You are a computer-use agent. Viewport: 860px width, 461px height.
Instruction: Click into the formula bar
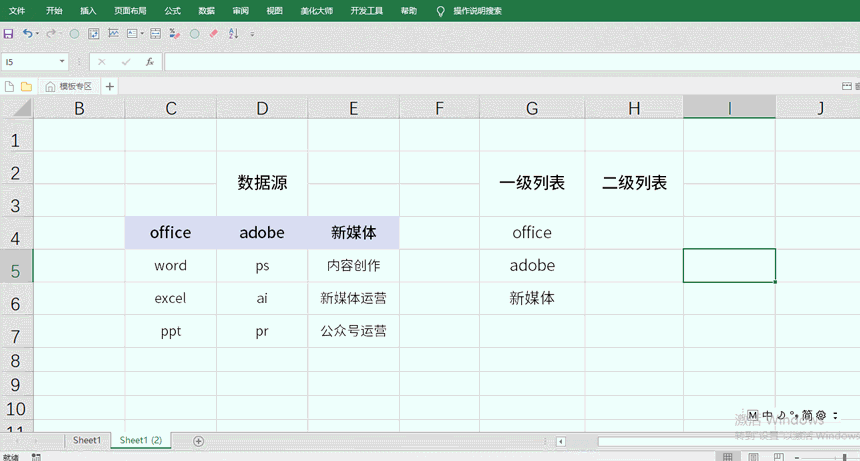(512, 62)
